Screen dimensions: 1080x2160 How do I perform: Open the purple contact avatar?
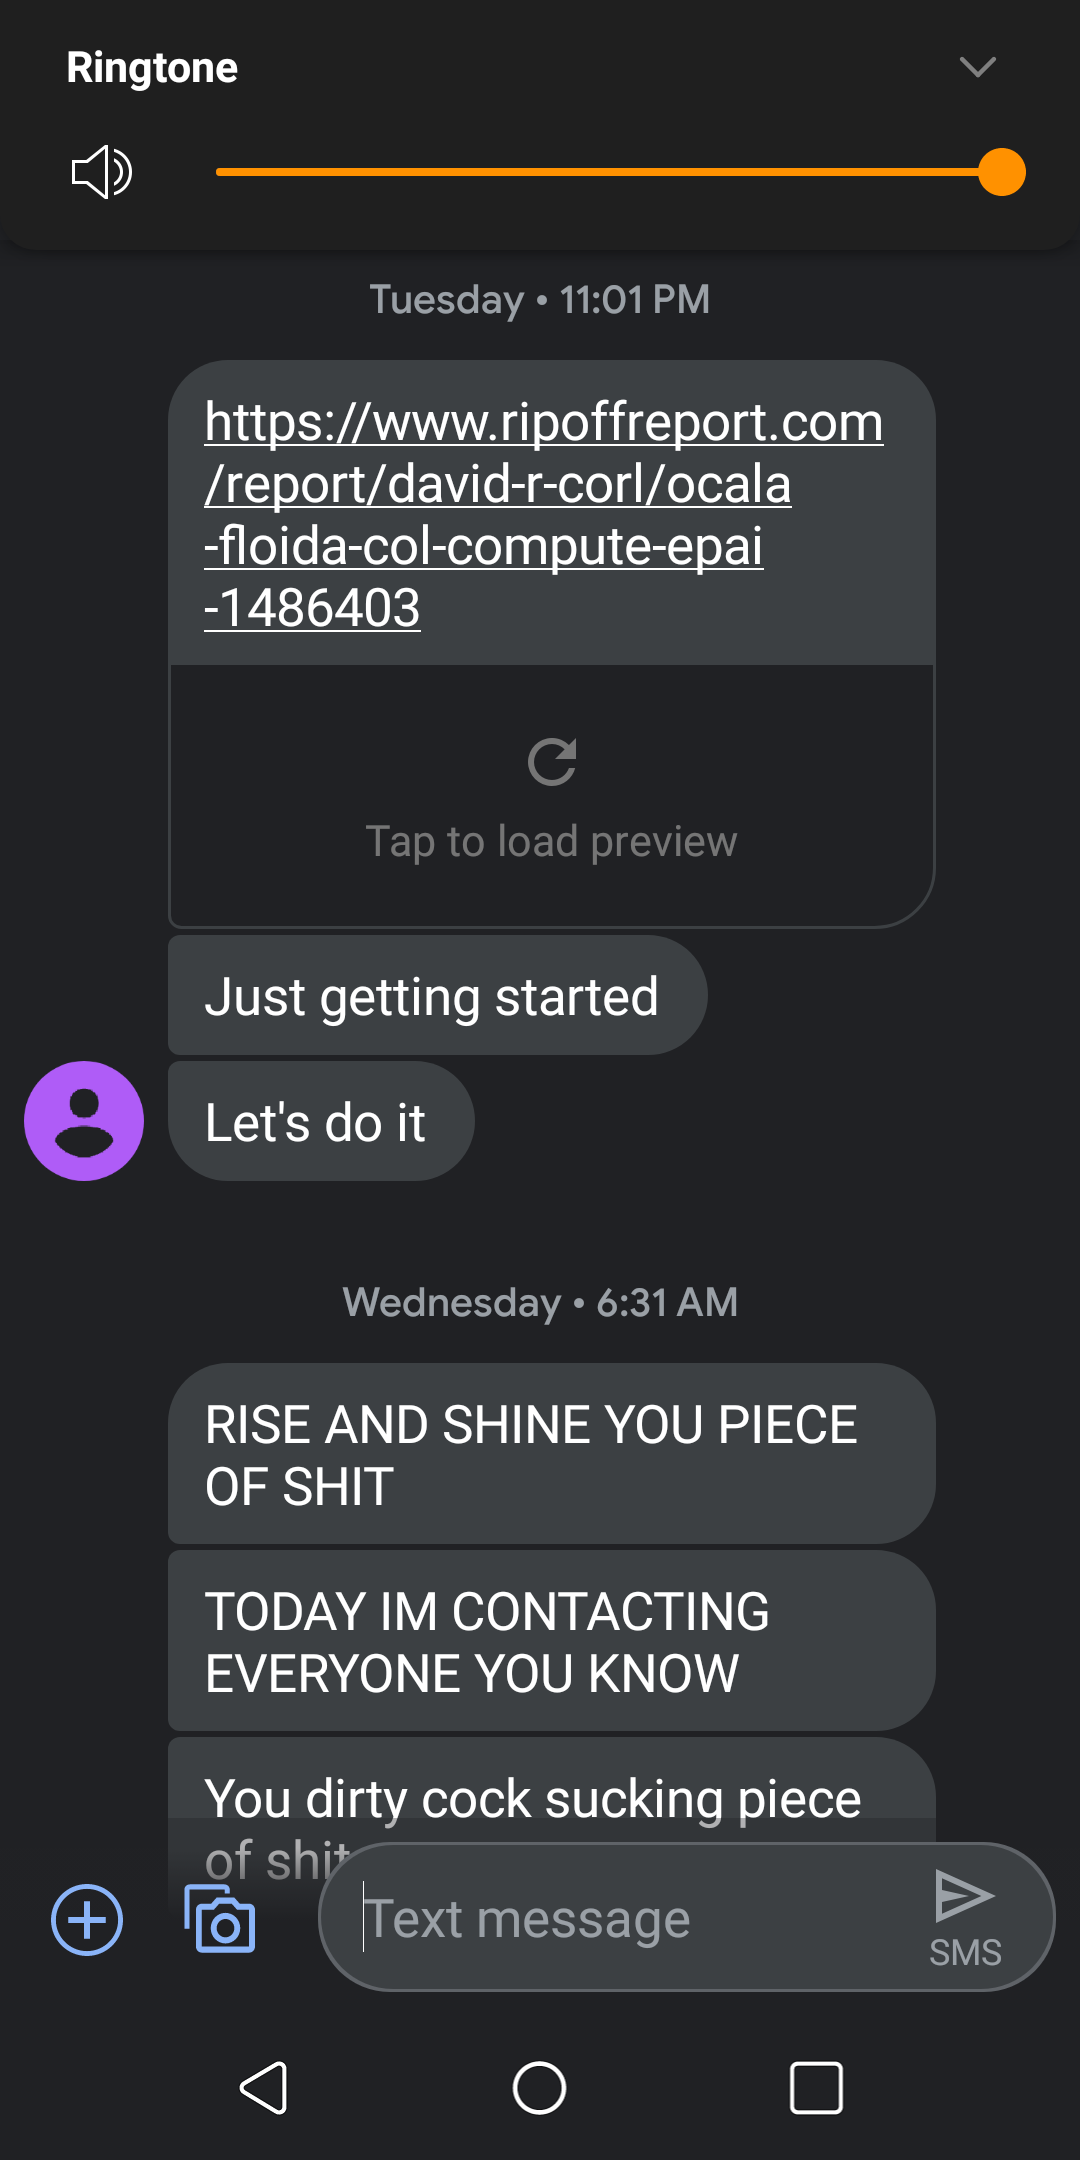(84, 1121)
